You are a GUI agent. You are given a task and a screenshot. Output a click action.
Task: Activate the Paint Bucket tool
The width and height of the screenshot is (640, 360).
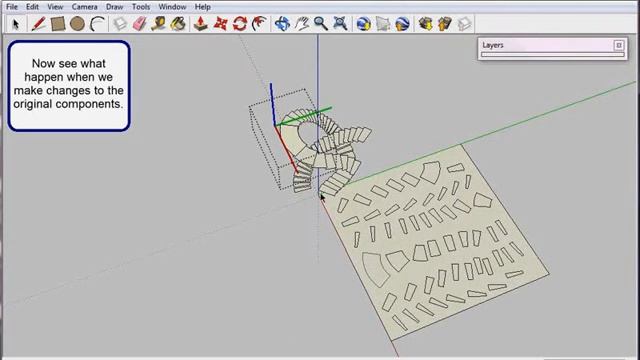pyautogui.click(x=178, y=24)
